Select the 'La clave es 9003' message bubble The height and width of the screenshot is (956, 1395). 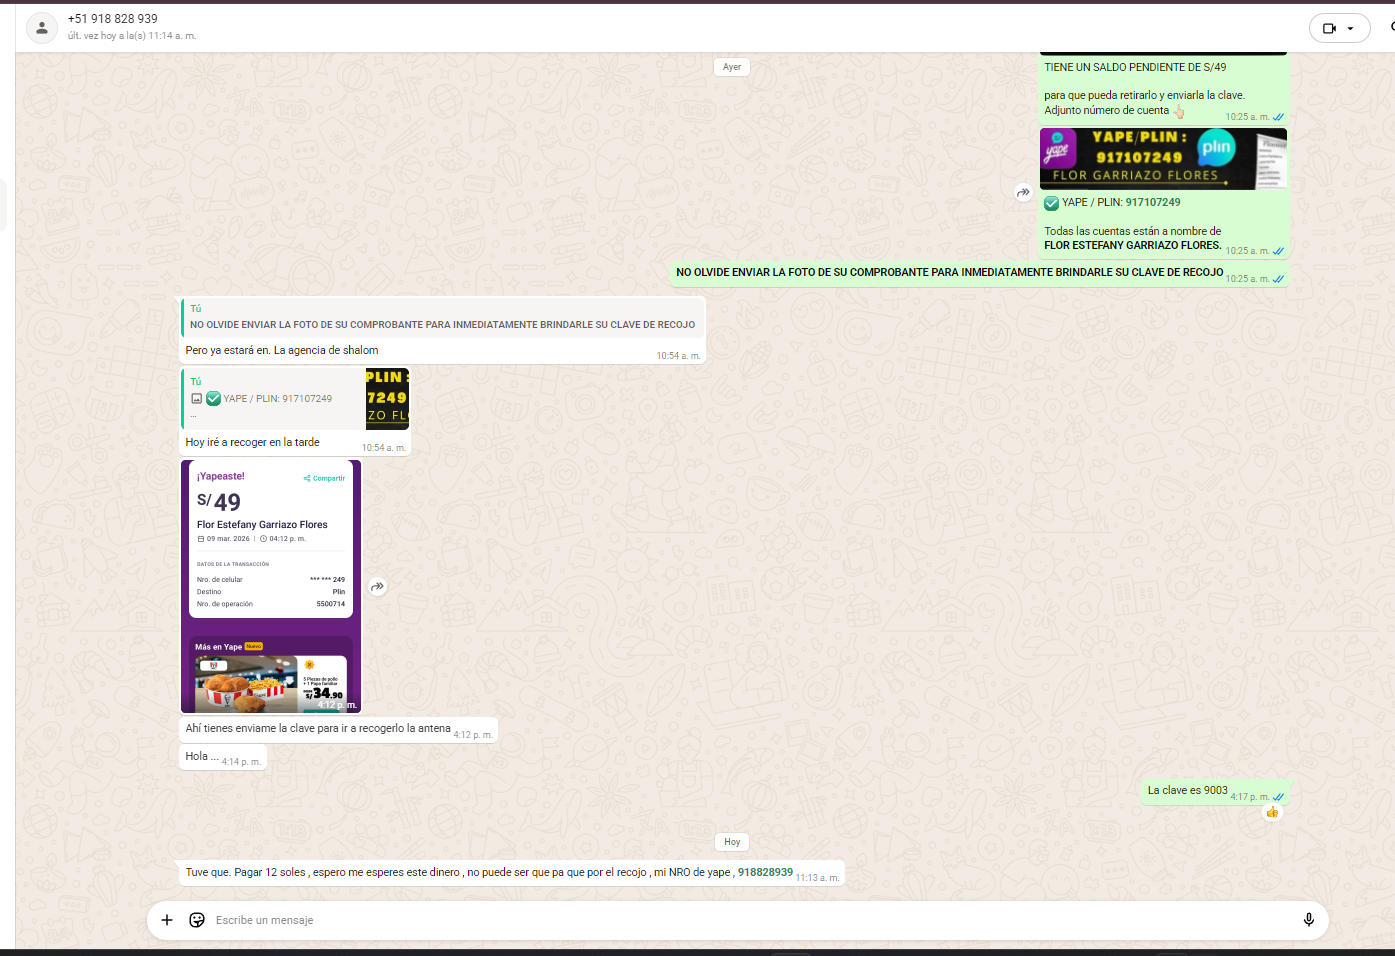(x=1187, y=791)
